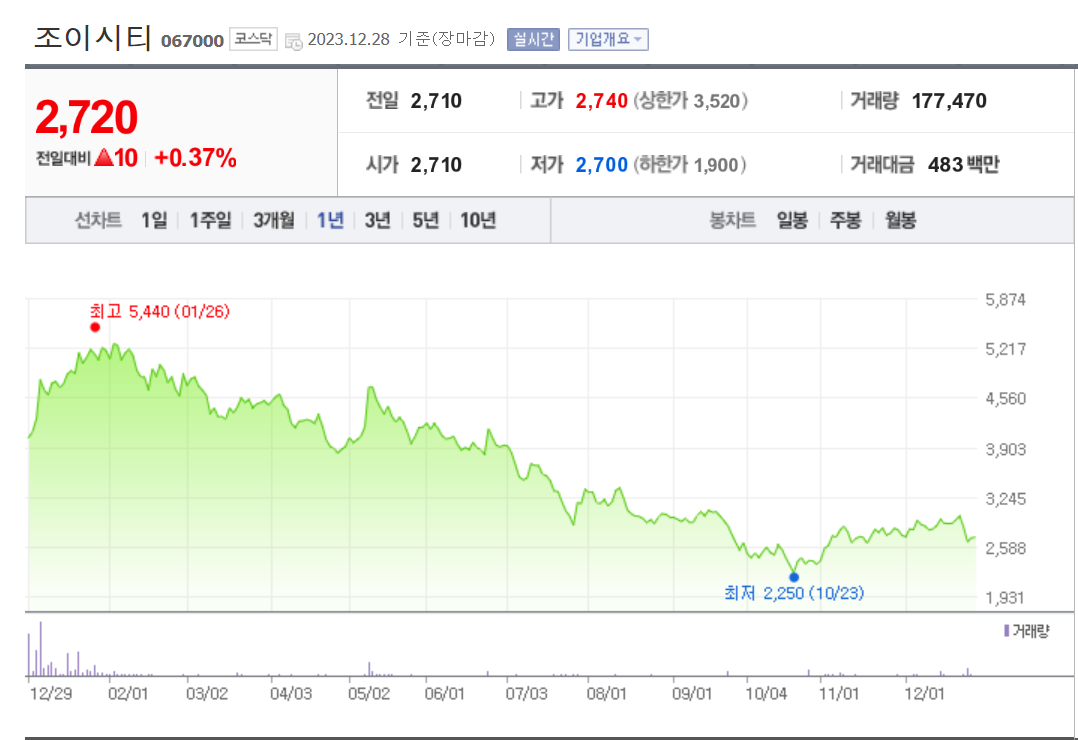The width and height of the screenshot is (1078, 740).
Task: Click the 저가 value 2,700
Action: pos(602,165)
